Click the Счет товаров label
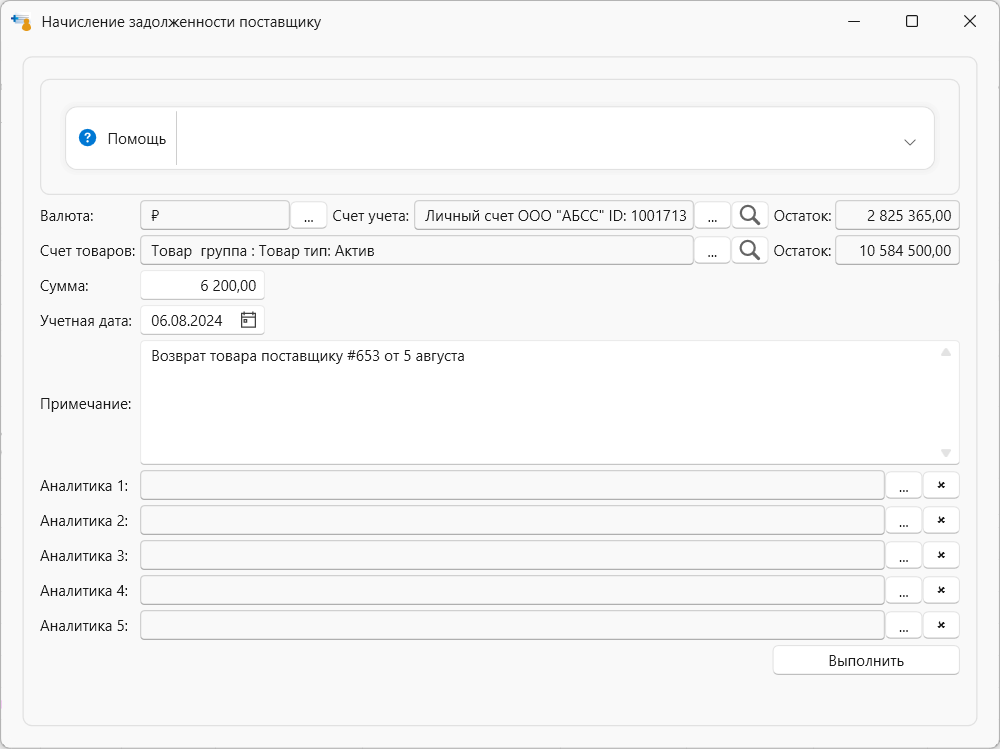This screenshot has height=749, width=1000. tap(87, 251)
